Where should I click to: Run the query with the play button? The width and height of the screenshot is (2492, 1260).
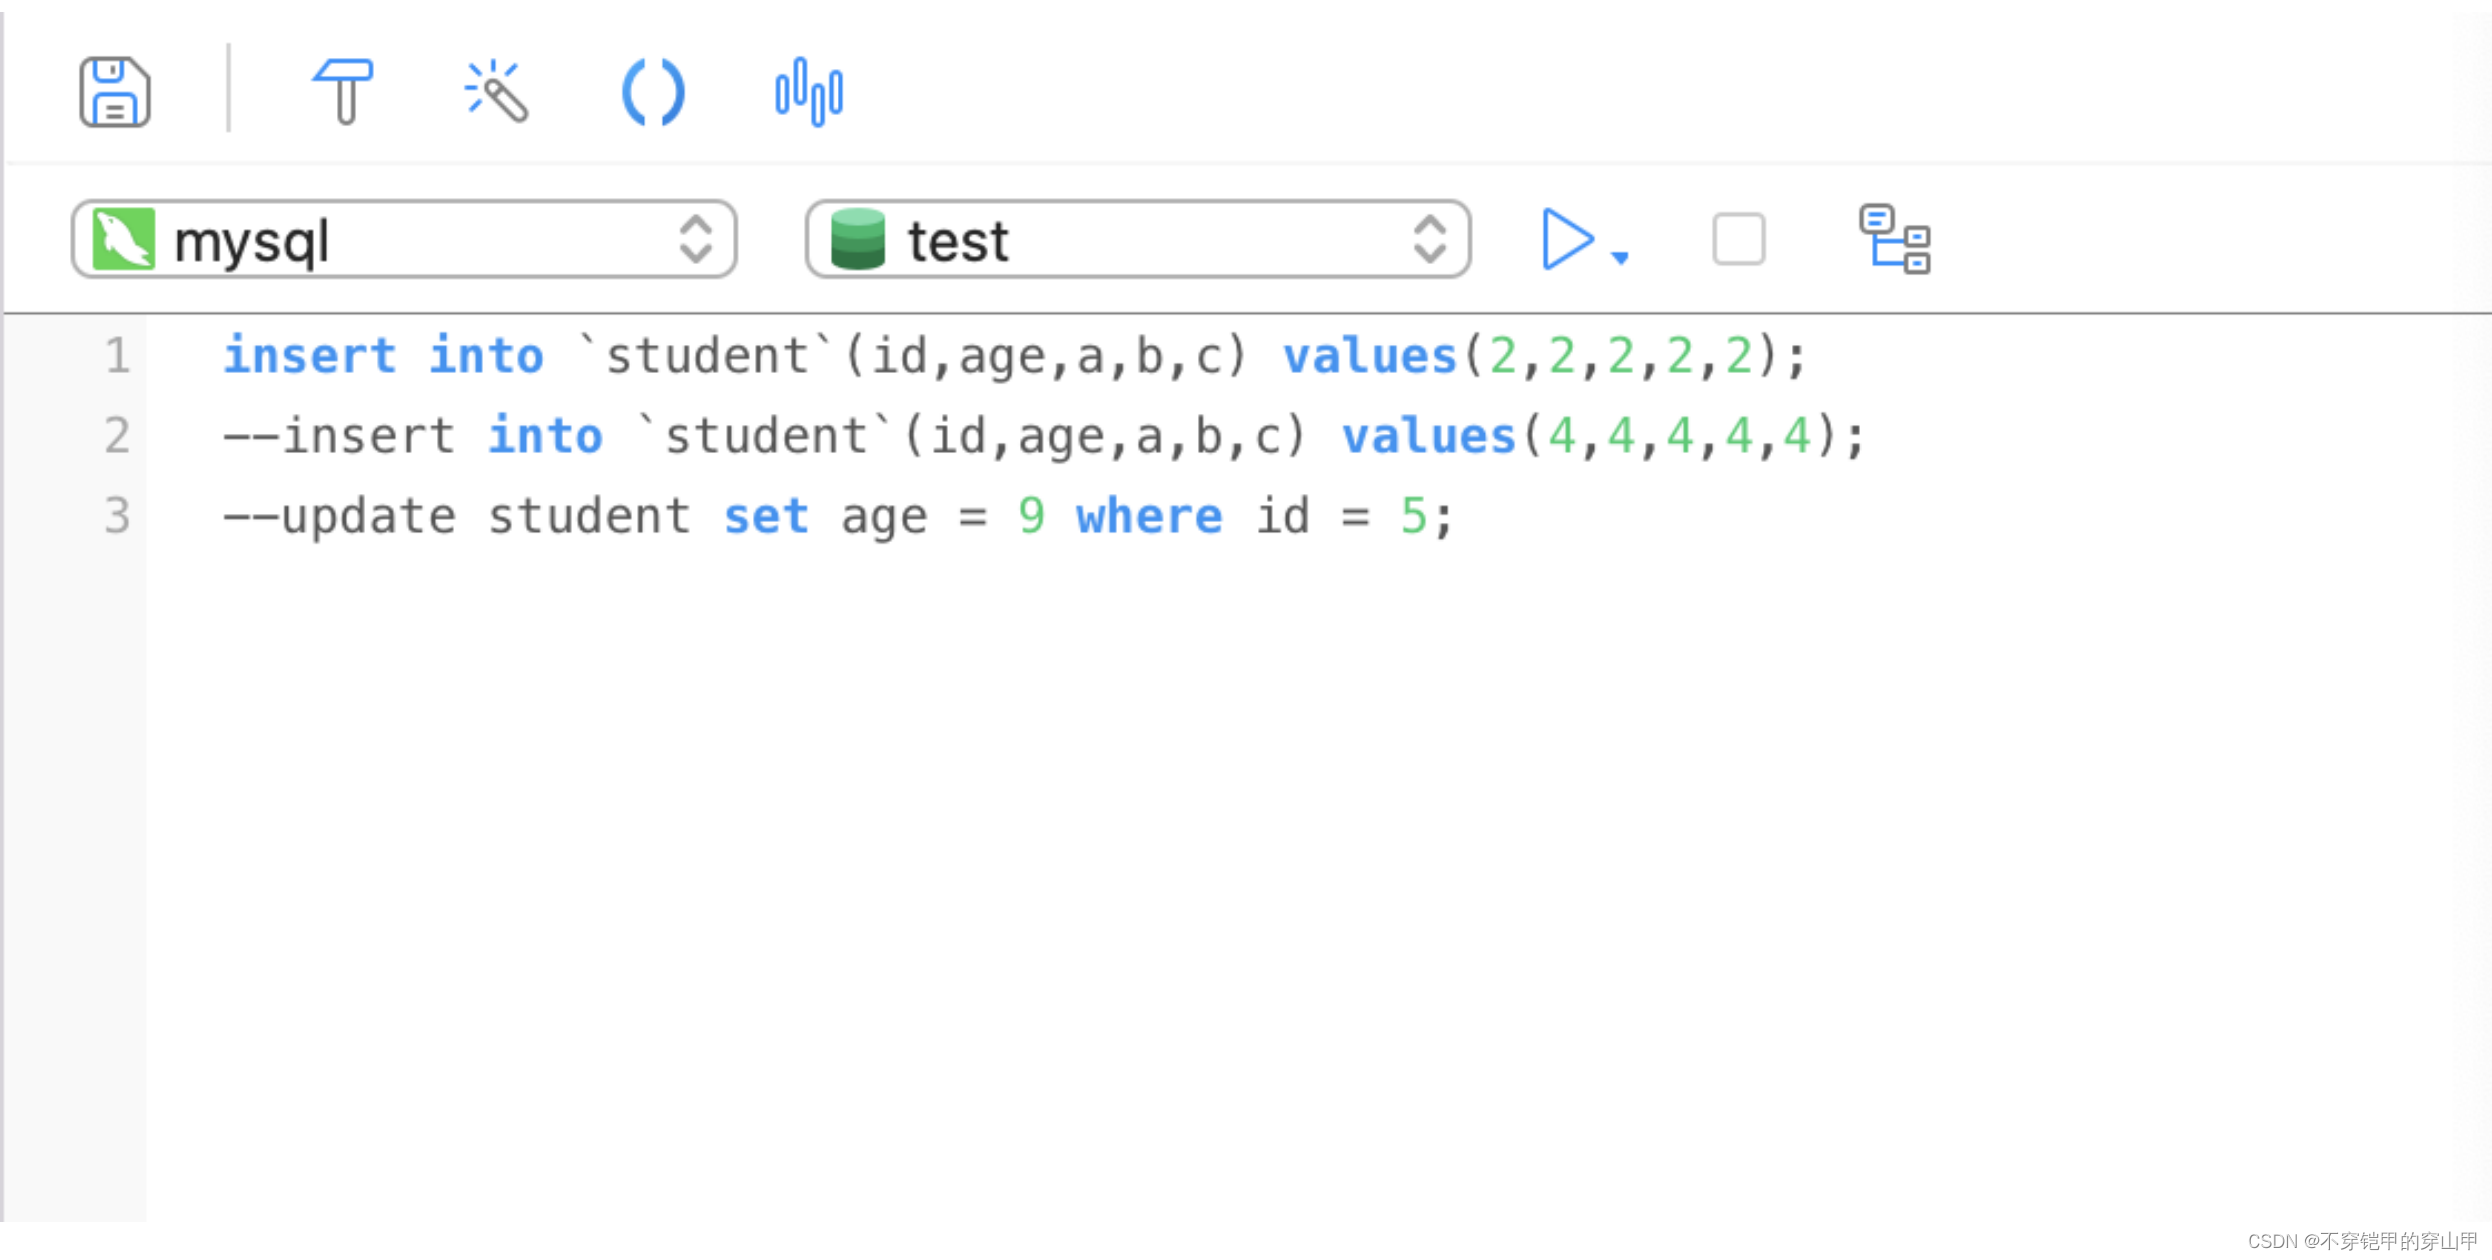tap(1566, 239)
